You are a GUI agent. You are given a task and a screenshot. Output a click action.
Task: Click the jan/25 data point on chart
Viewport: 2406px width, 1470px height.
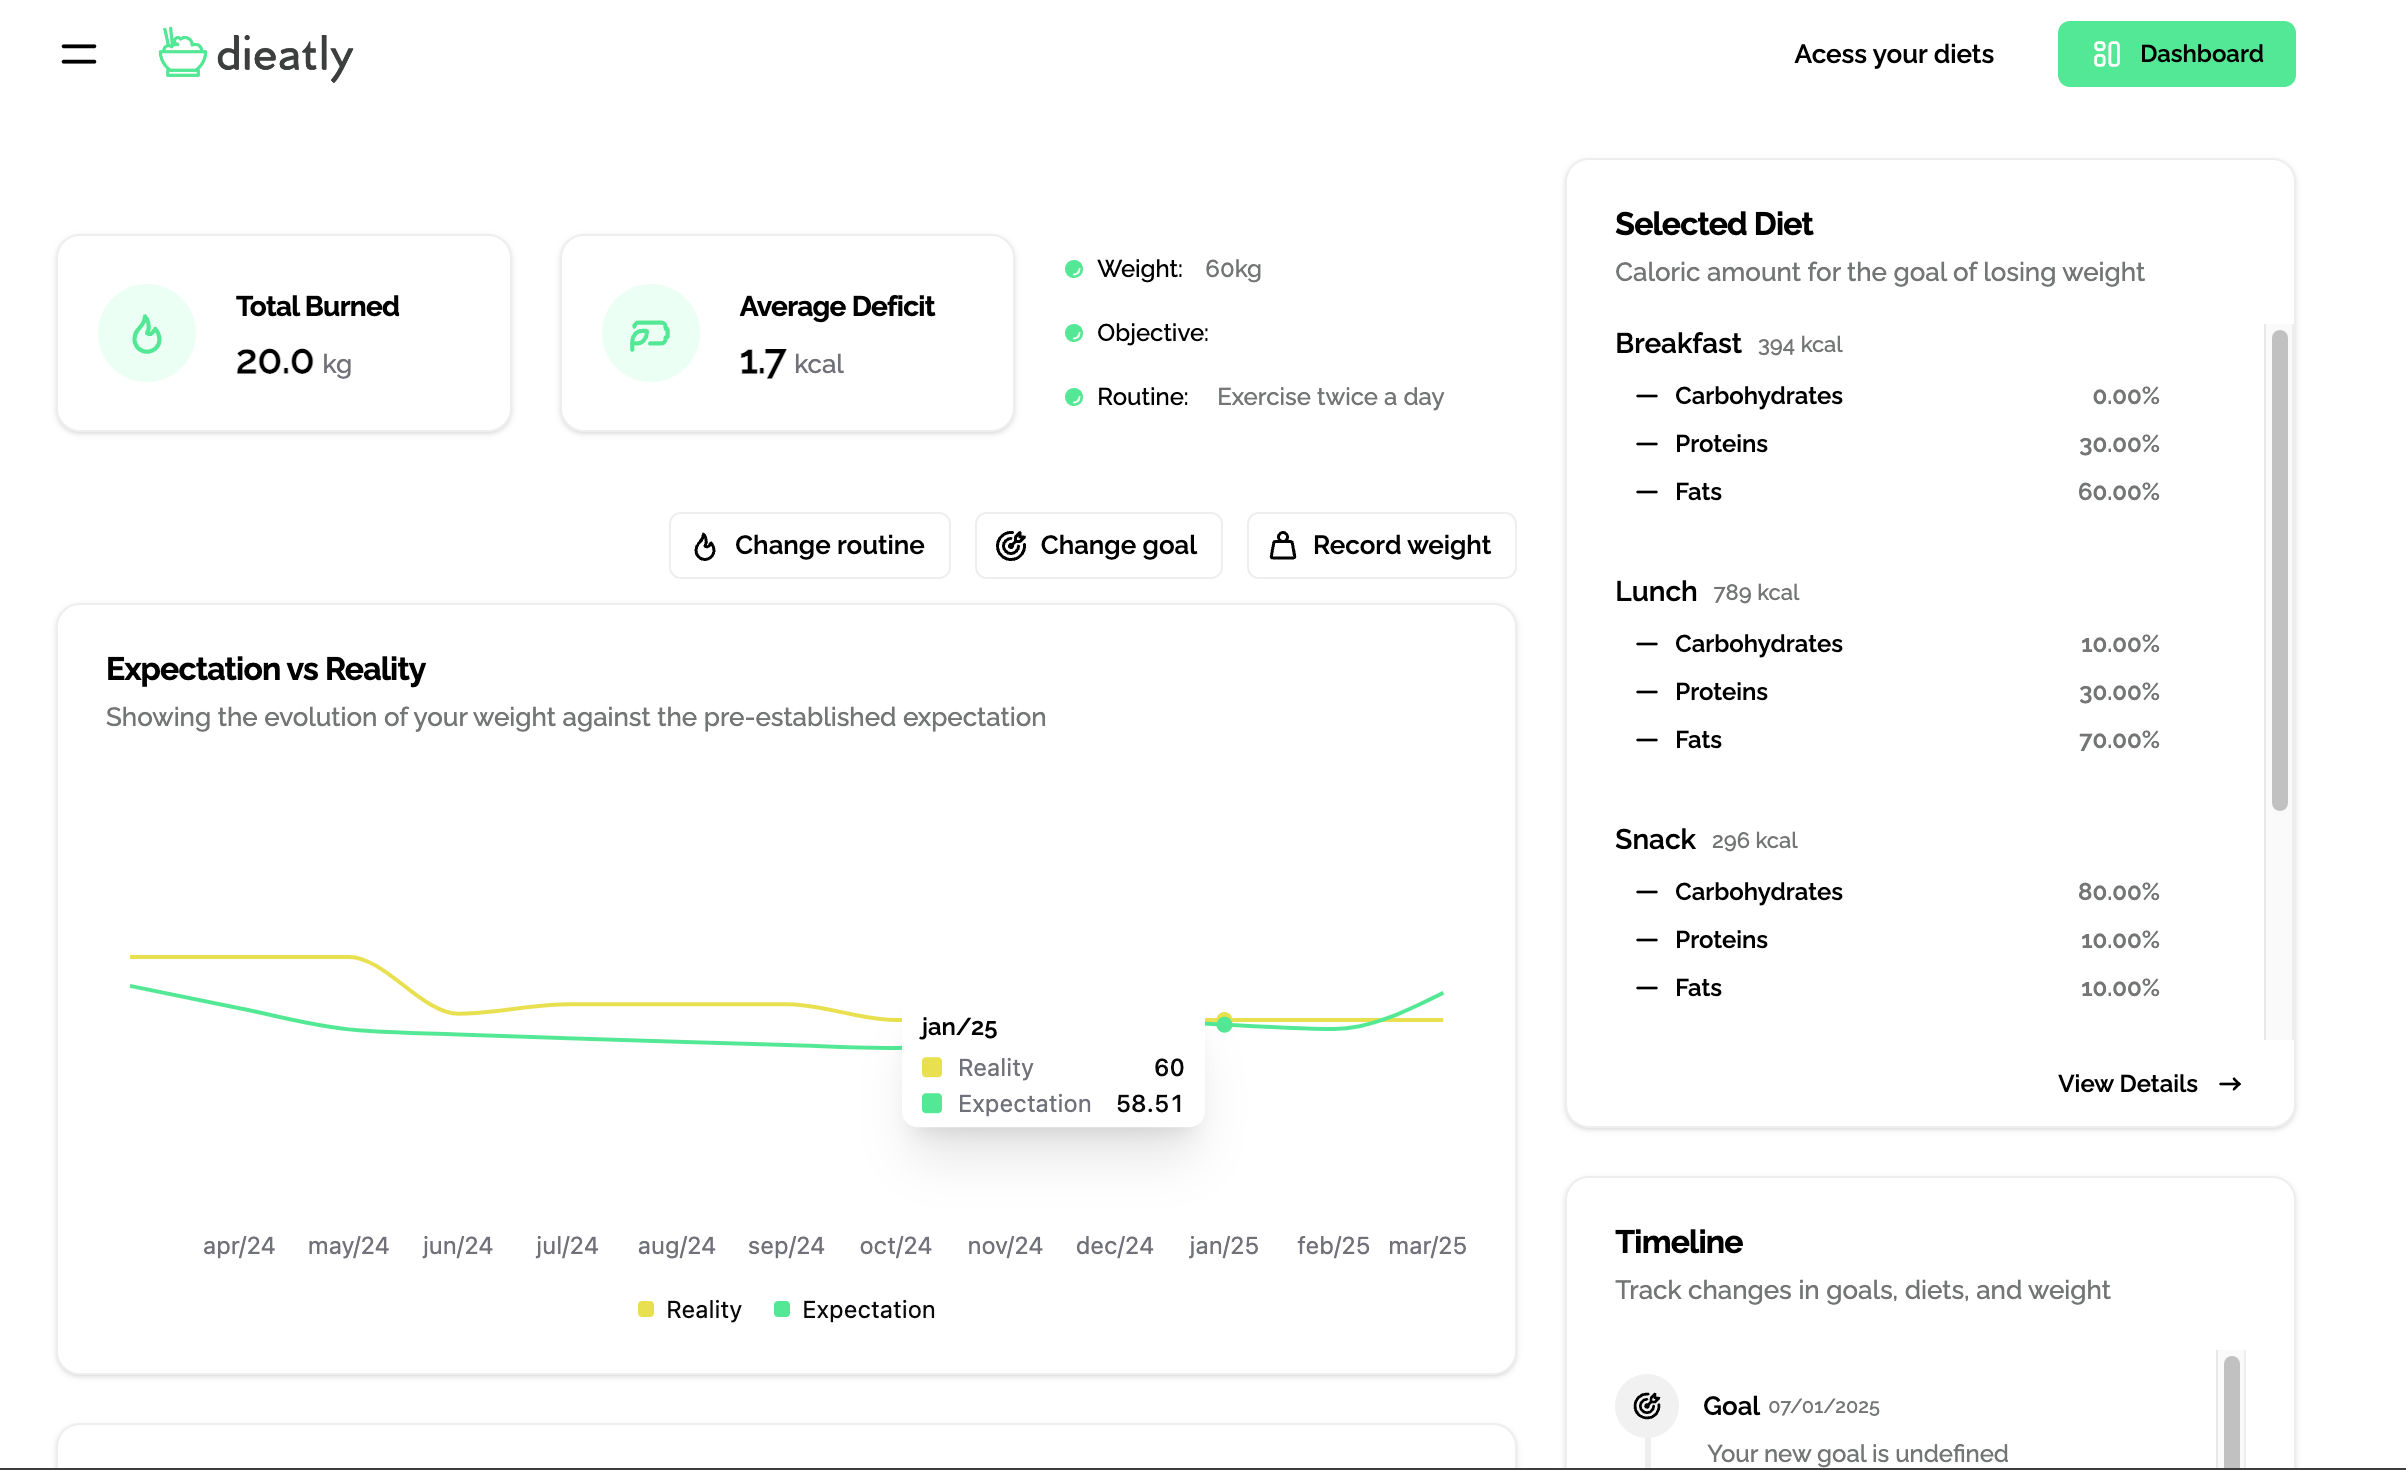(1224, 1022)
